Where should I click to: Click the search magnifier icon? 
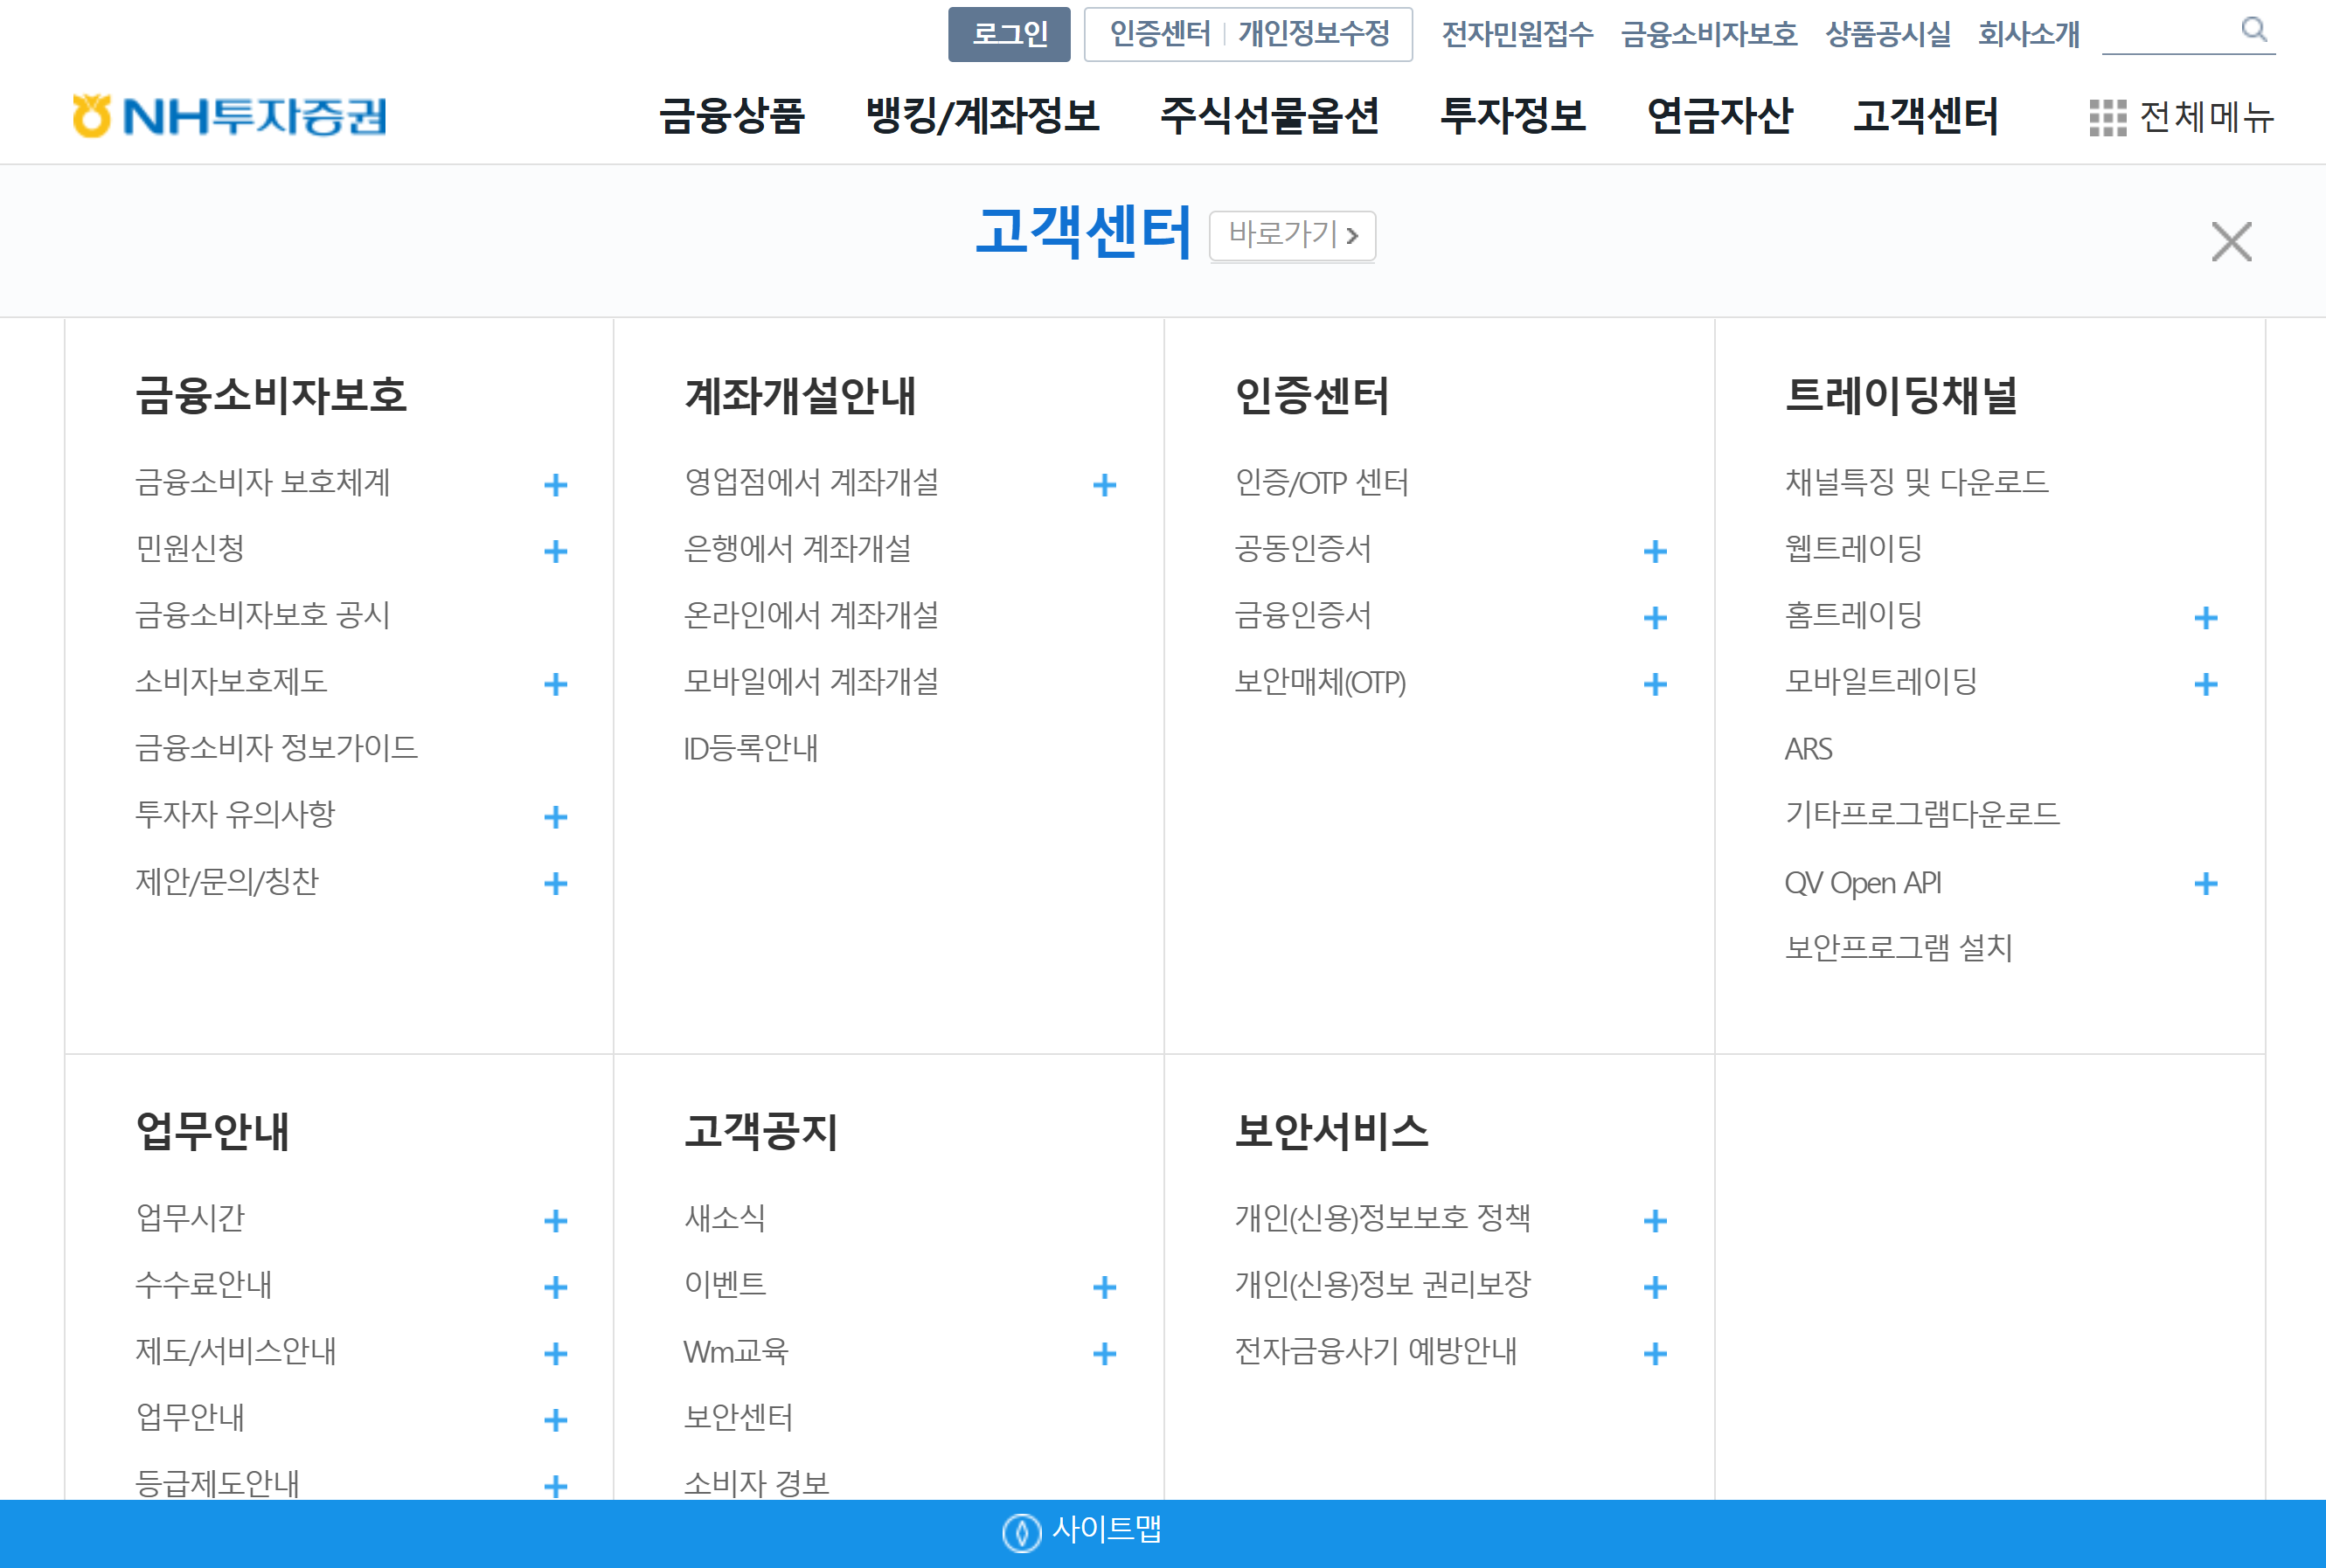[x=2253, y=29]
